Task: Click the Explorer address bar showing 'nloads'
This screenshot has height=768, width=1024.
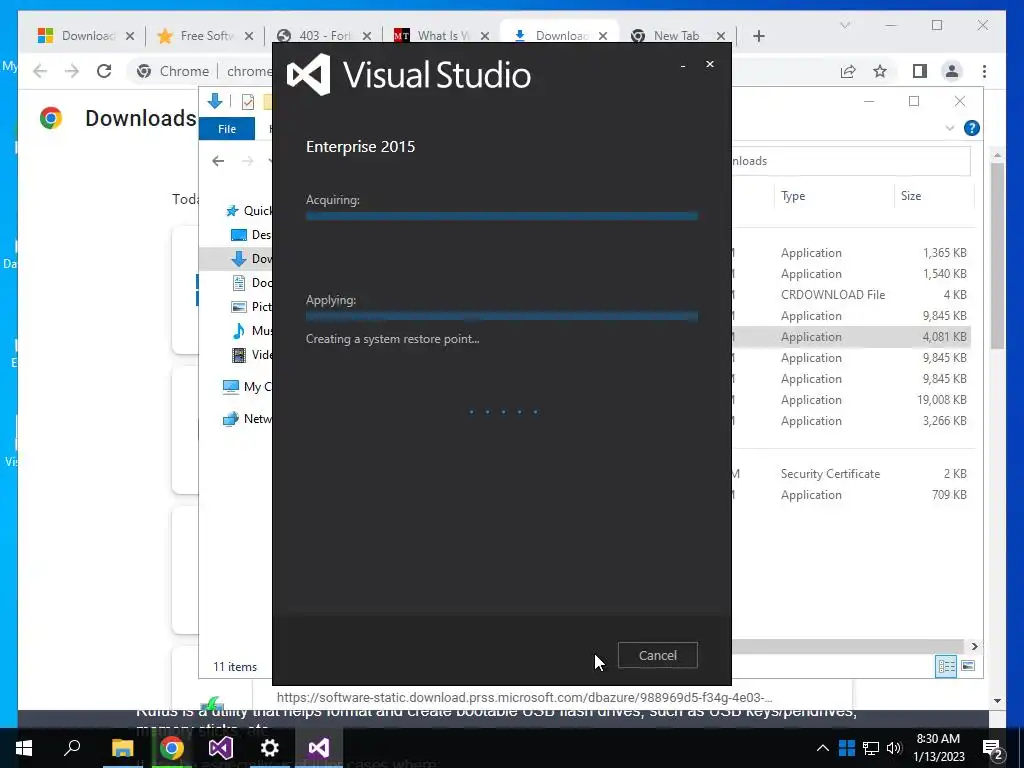Action: click(x=850, y=161)
